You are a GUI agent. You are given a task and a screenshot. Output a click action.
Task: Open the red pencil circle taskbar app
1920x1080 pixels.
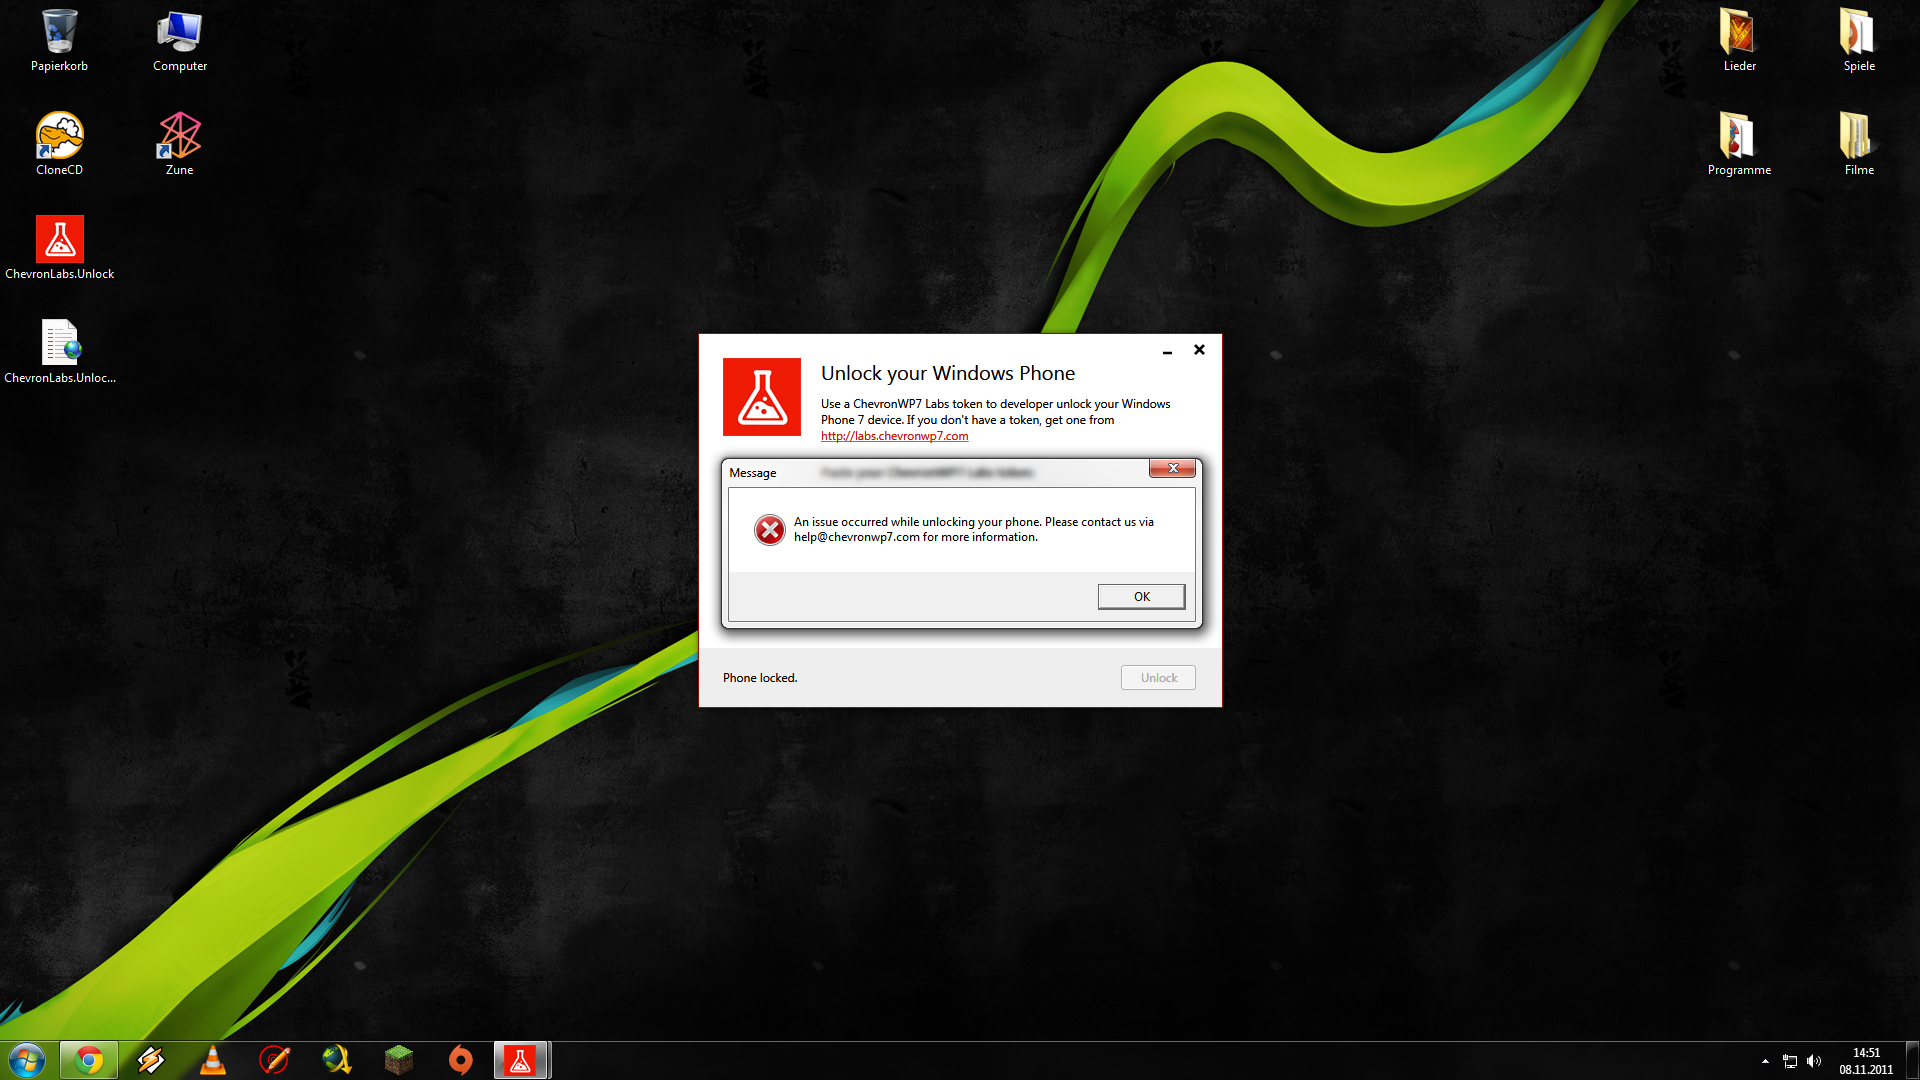(x=275, y=1060)
